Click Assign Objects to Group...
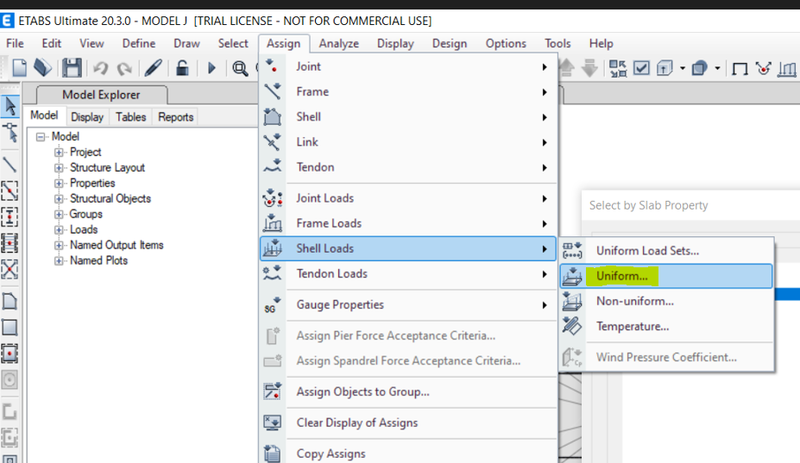This screenshot has height=463, width=800. (408, 392)
